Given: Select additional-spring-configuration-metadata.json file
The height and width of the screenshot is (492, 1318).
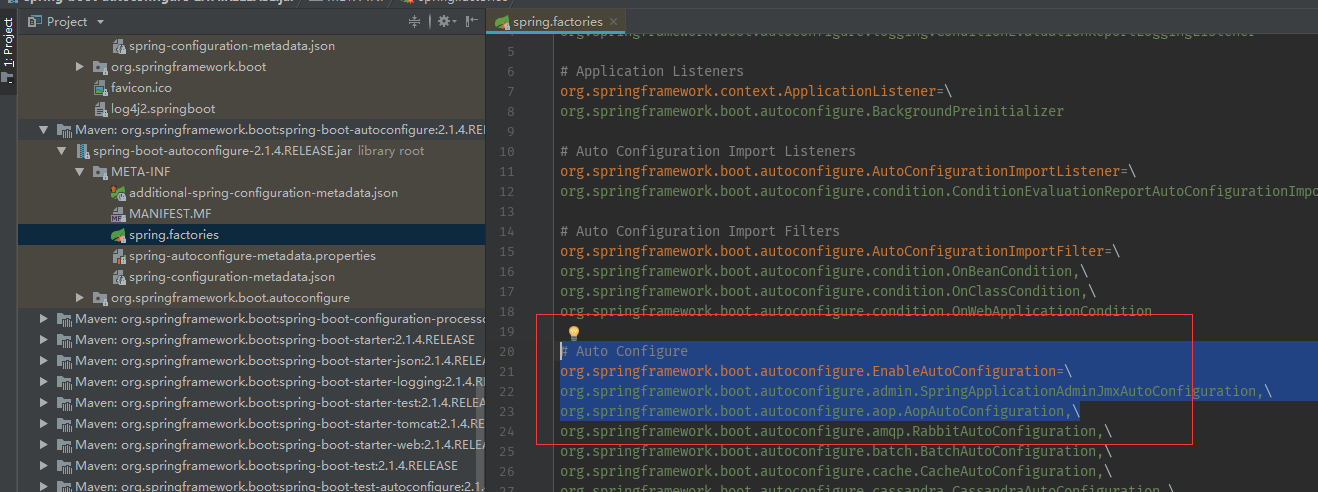Looking at the screenshot, I should point(263,193).
